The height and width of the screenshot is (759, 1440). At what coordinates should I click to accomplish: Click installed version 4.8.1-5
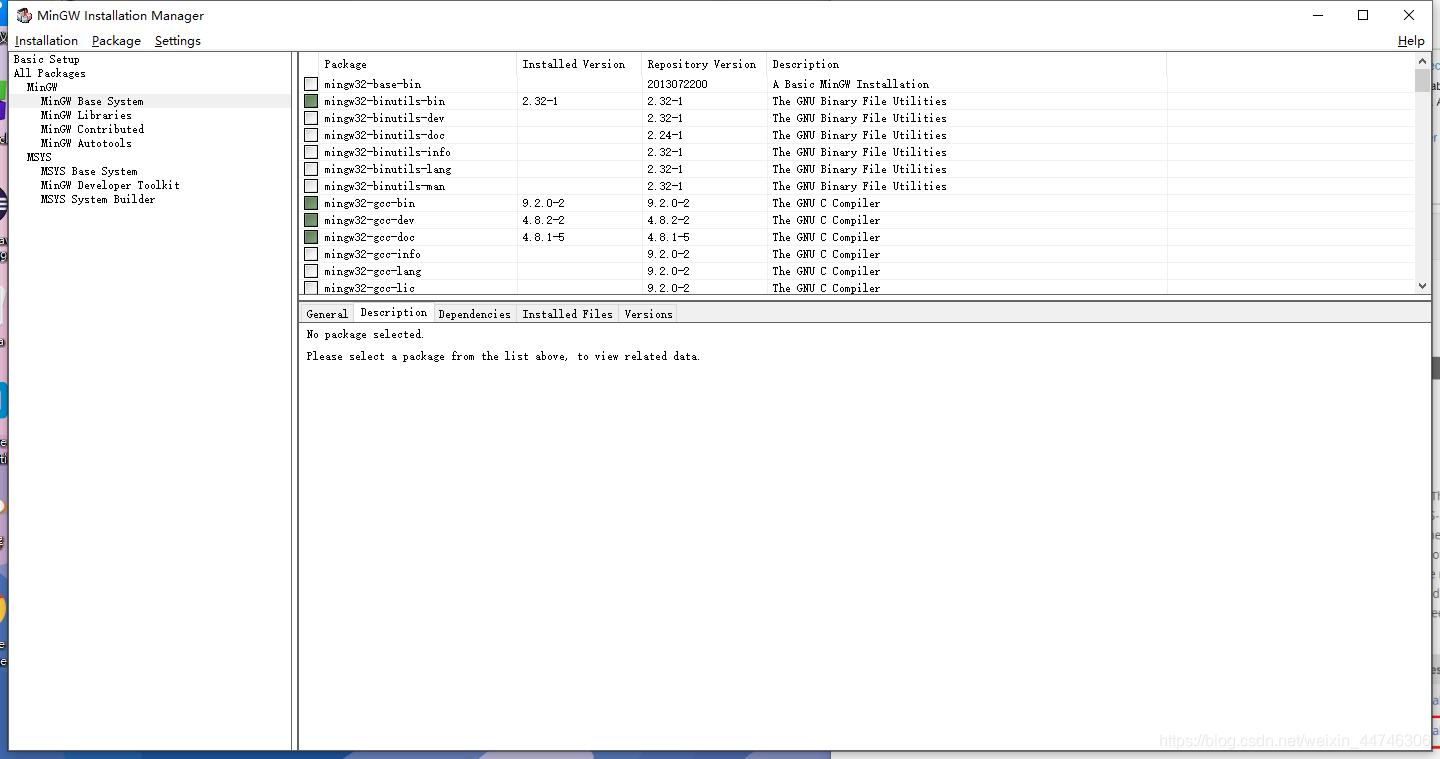coord(543,237)
